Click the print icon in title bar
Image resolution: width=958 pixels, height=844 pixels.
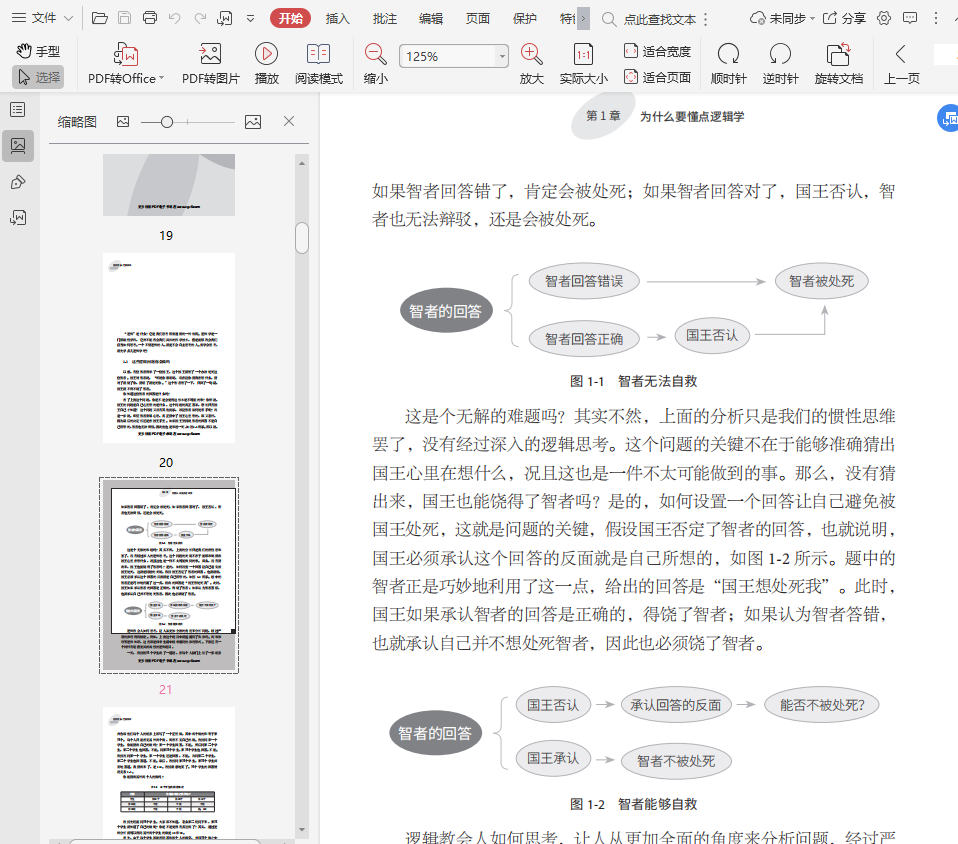(150, 18)
